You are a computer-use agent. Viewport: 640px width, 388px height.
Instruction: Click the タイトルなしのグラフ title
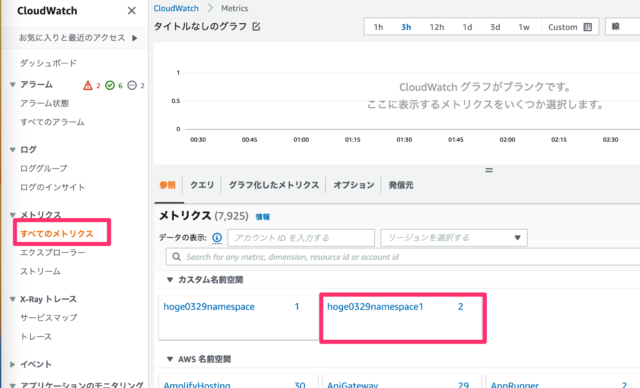[x=200, y=27]
